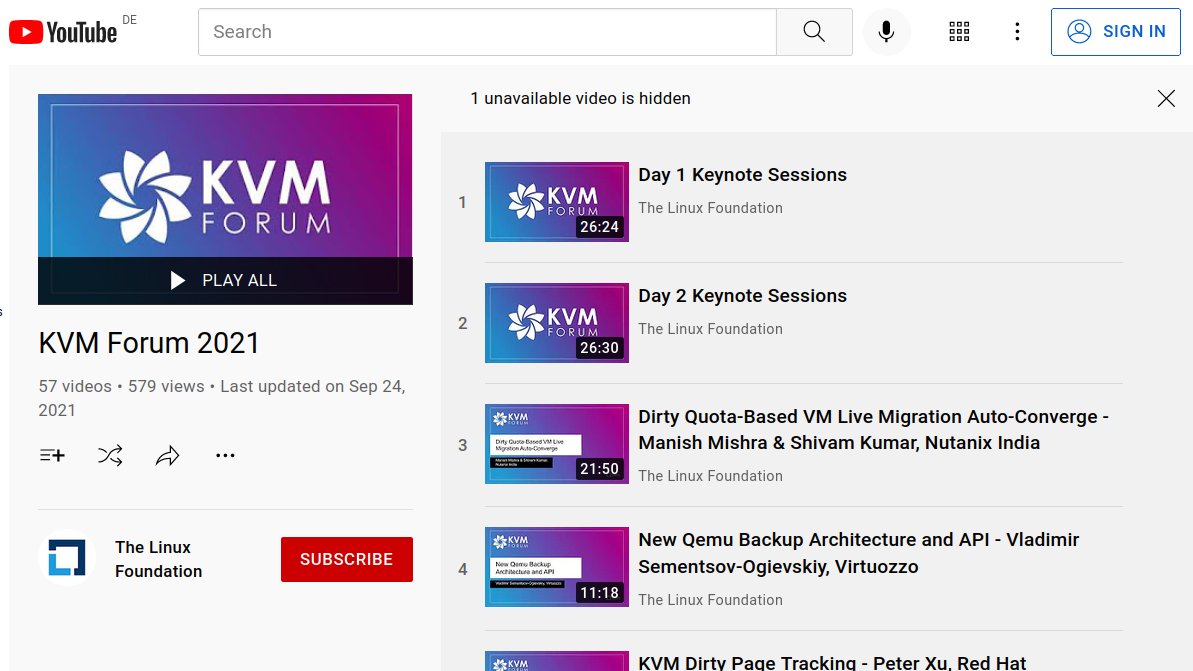Viewport: 1193px width, 671px height.
Task: Click channel name under Dirty Quota-Based video
Action: [x=710, y=475]
